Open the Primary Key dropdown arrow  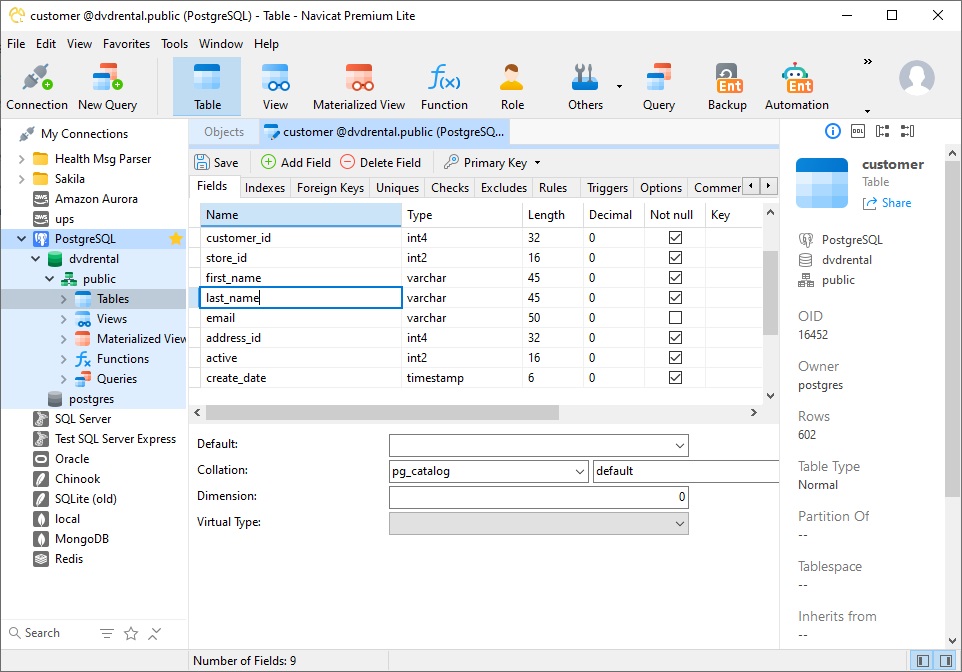point(537,163)
